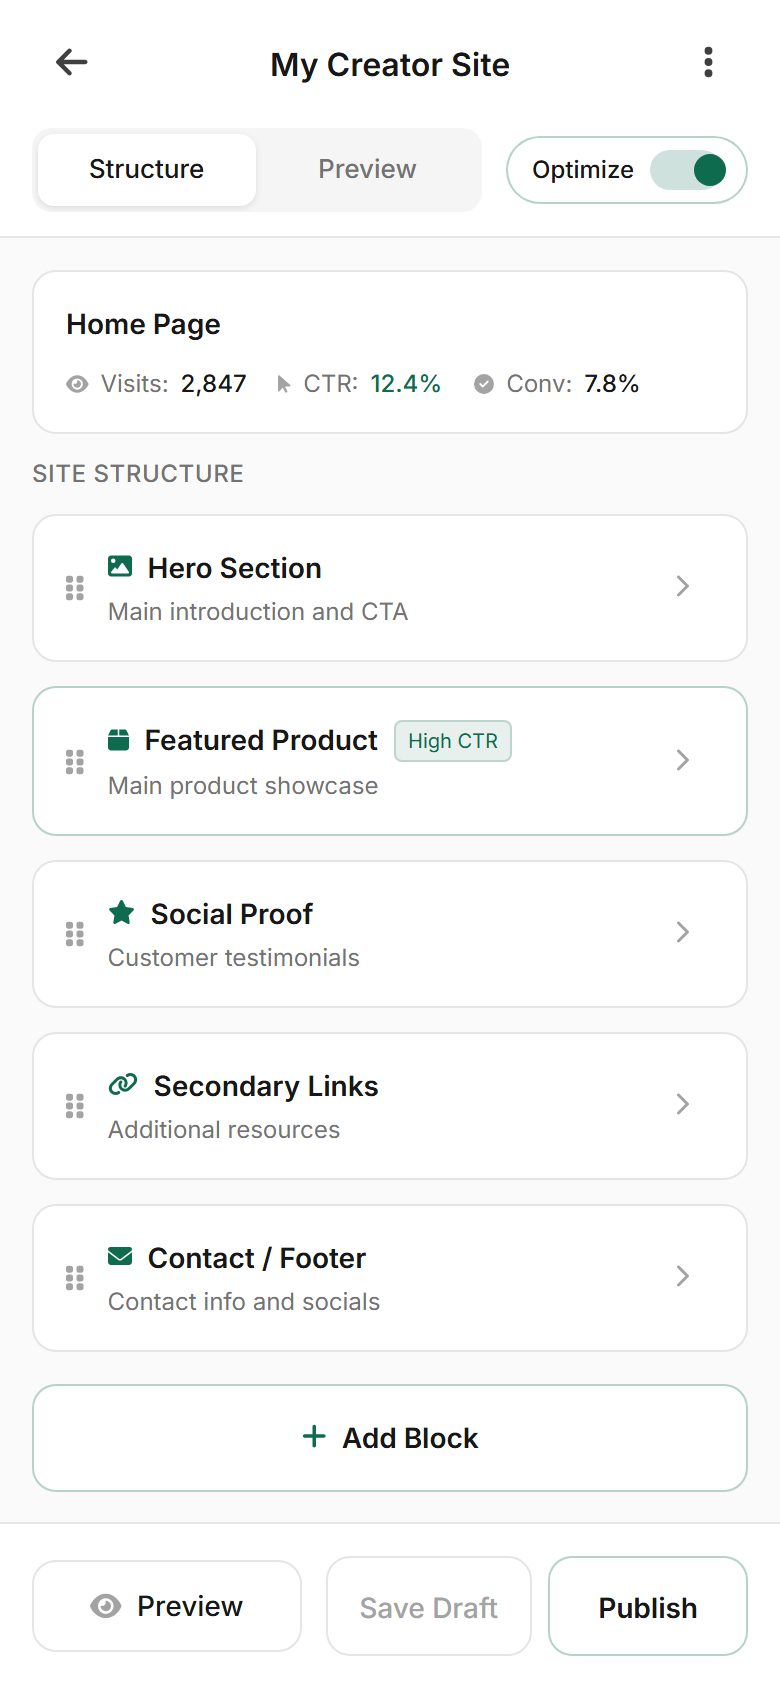780x1688 pixels.
Task: Click the eye icon next to Visits stat
Action: coord(77,383)
